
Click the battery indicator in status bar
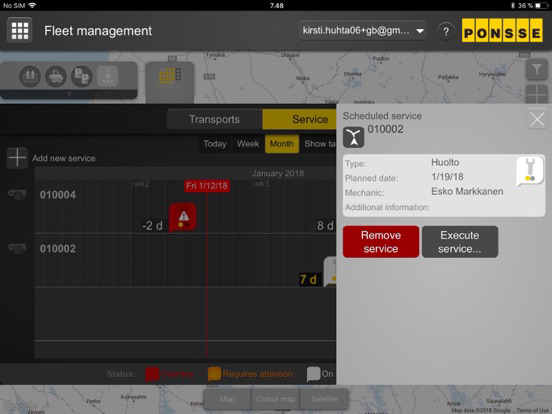pyautogui.click(x=541, y=5)
